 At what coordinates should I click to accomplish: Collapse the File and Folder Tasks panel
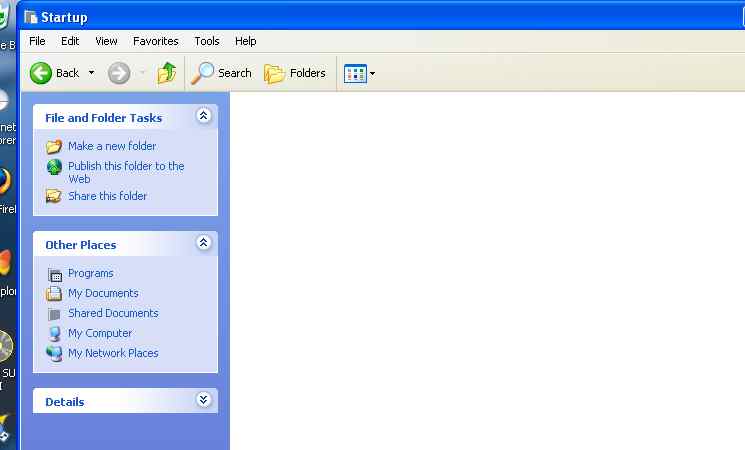coord(203,115)
